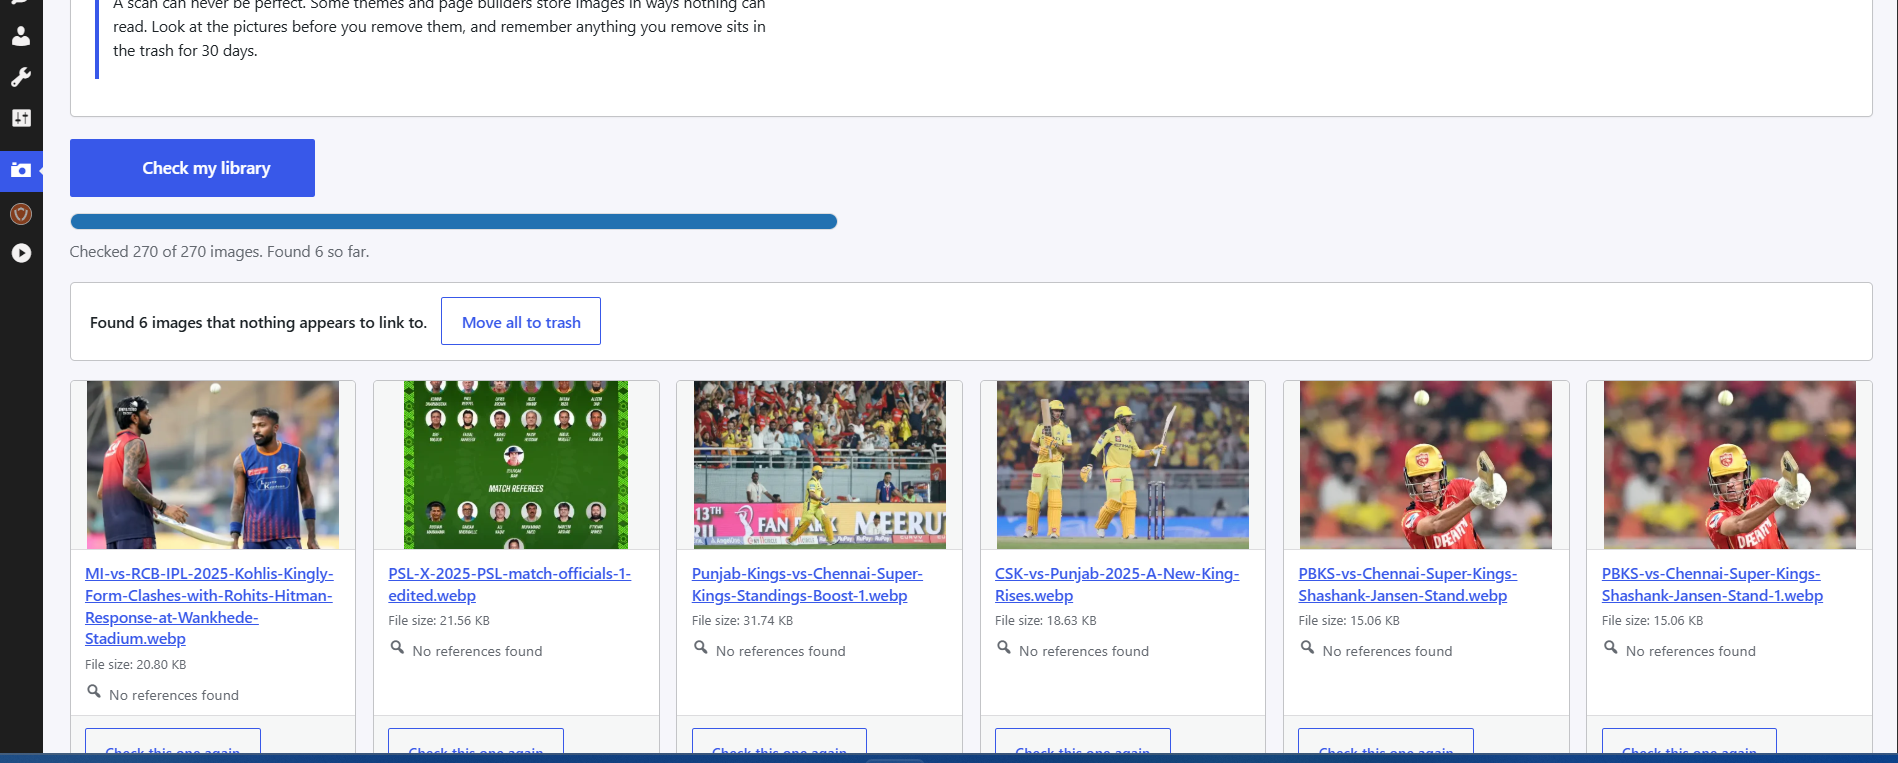Image resolution: width=1898 pixels, height=763 pixels.
Task: Click the scan progress bar
Action: coord(453,222)
